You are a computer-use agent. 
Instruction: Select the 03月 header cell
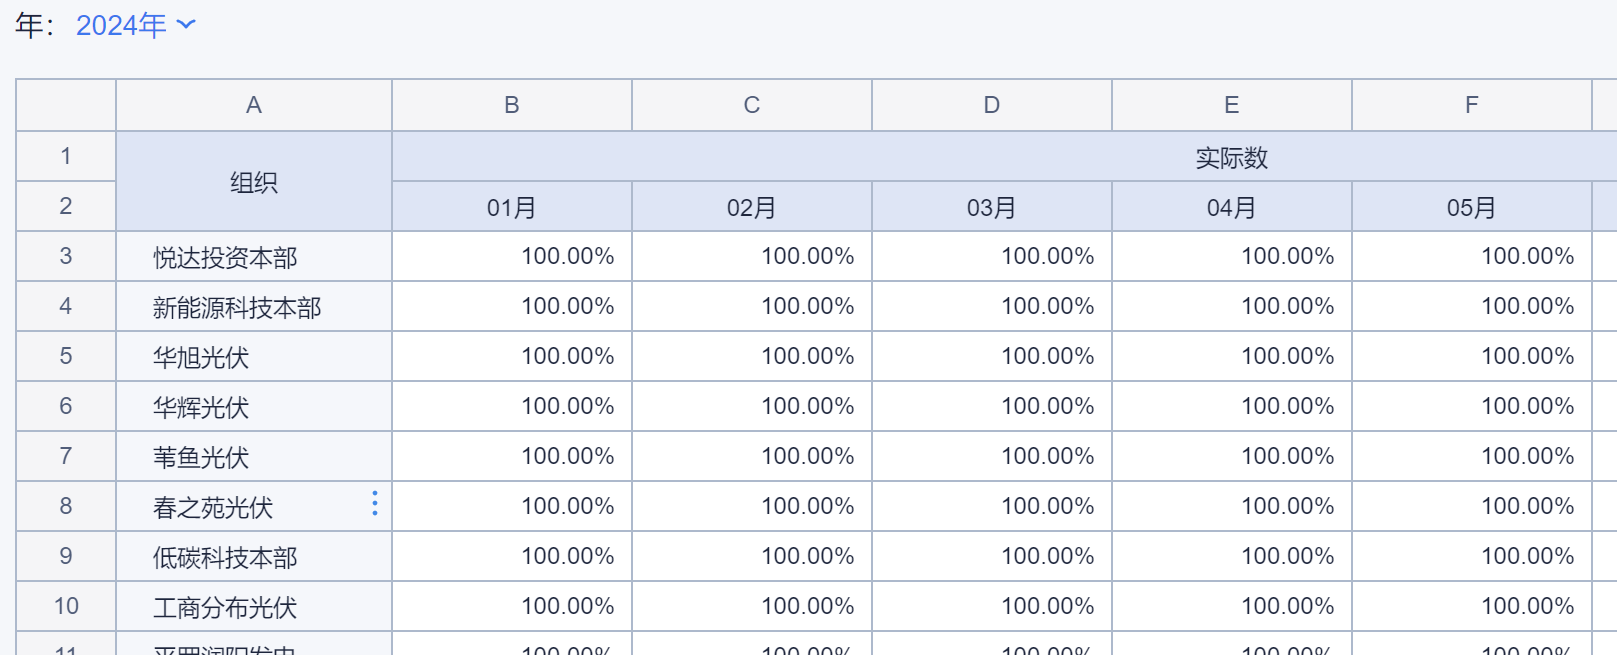pyautogui.click(x=992, y=207)
